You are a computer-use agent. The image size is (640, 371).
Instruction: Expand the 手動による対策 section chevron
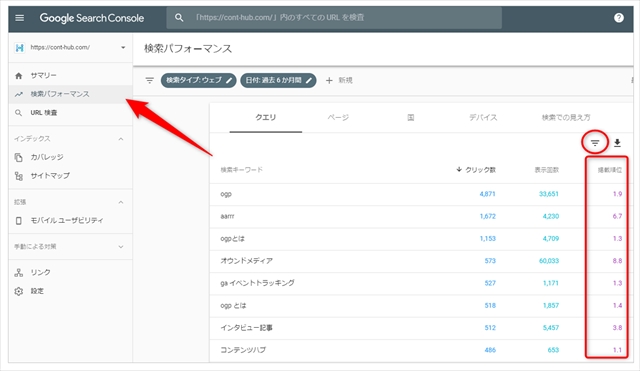coord(121,247)
